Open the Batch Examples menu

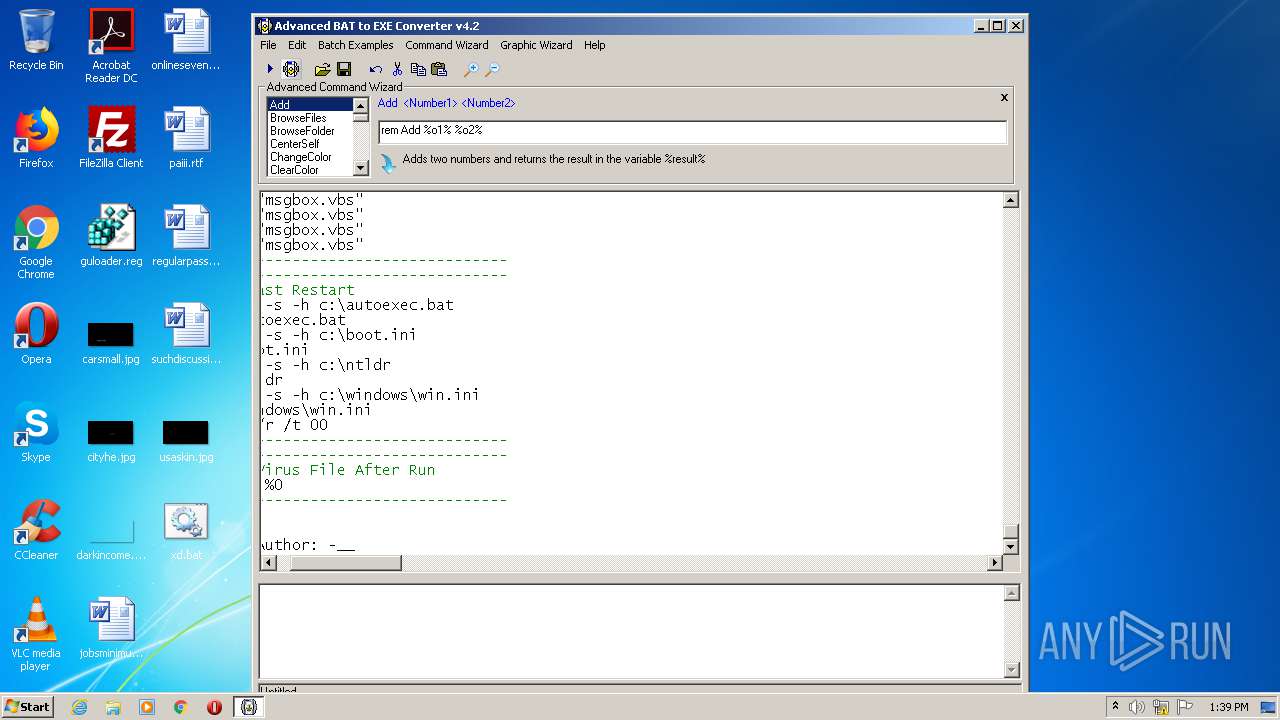pos(355,45)
